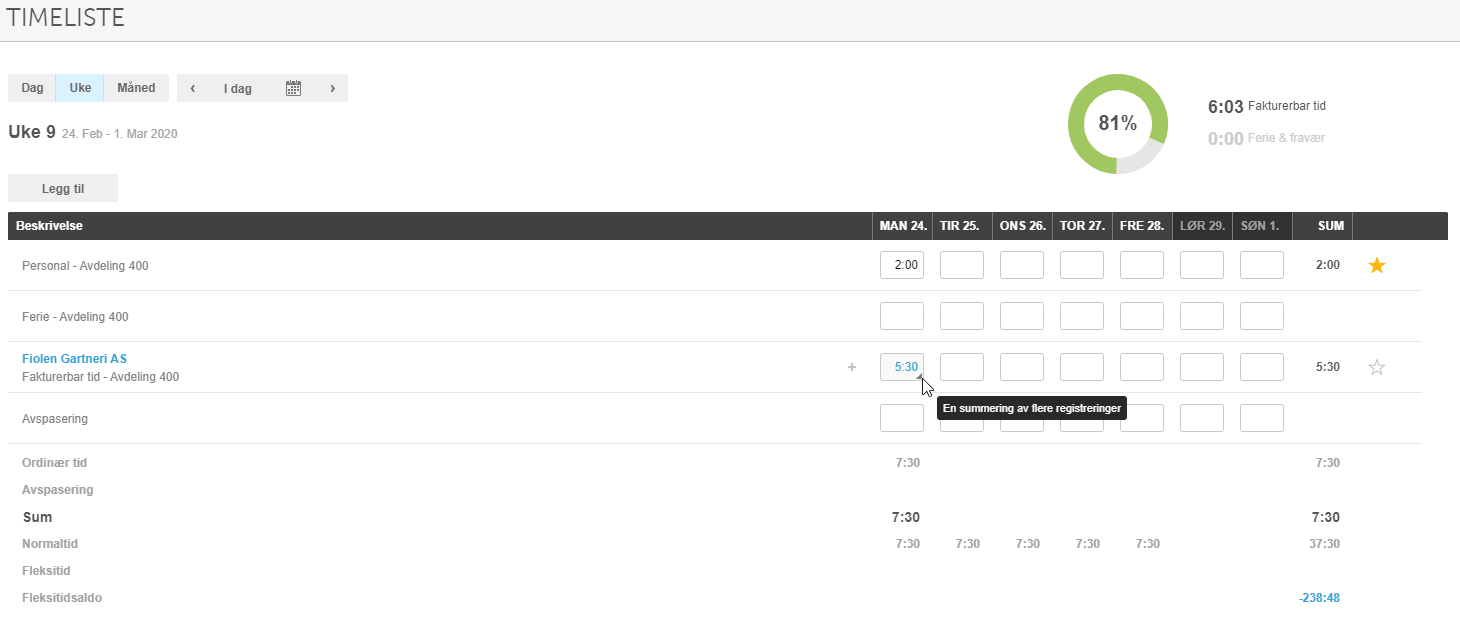Viewport: 1460px width, 621px height.
Task: Click the ONS 26. column header
Action: (x=1023, y=226)
